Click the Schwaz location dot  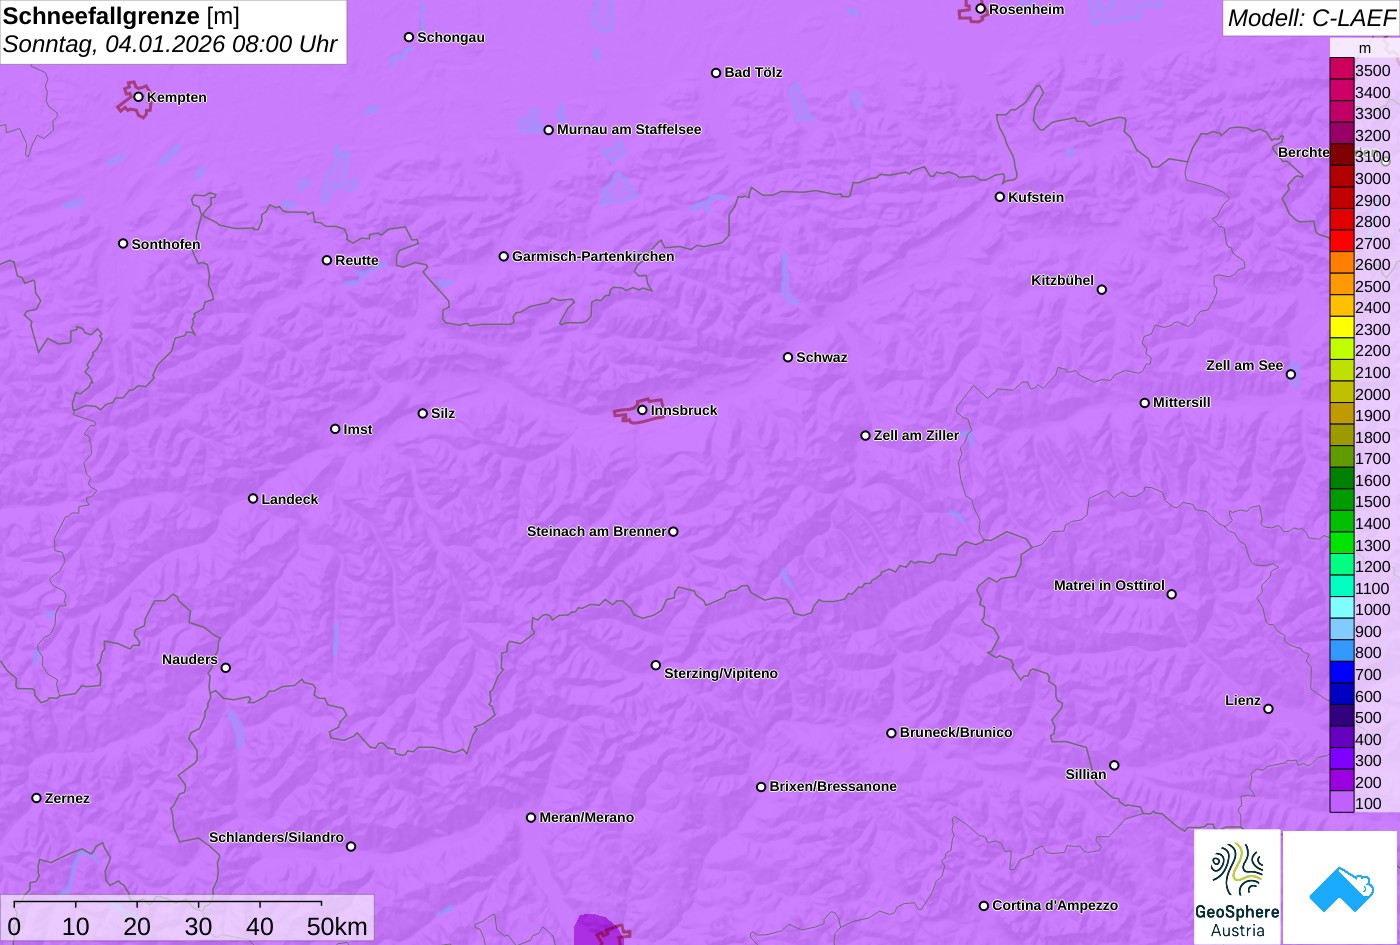pos(788,357)
